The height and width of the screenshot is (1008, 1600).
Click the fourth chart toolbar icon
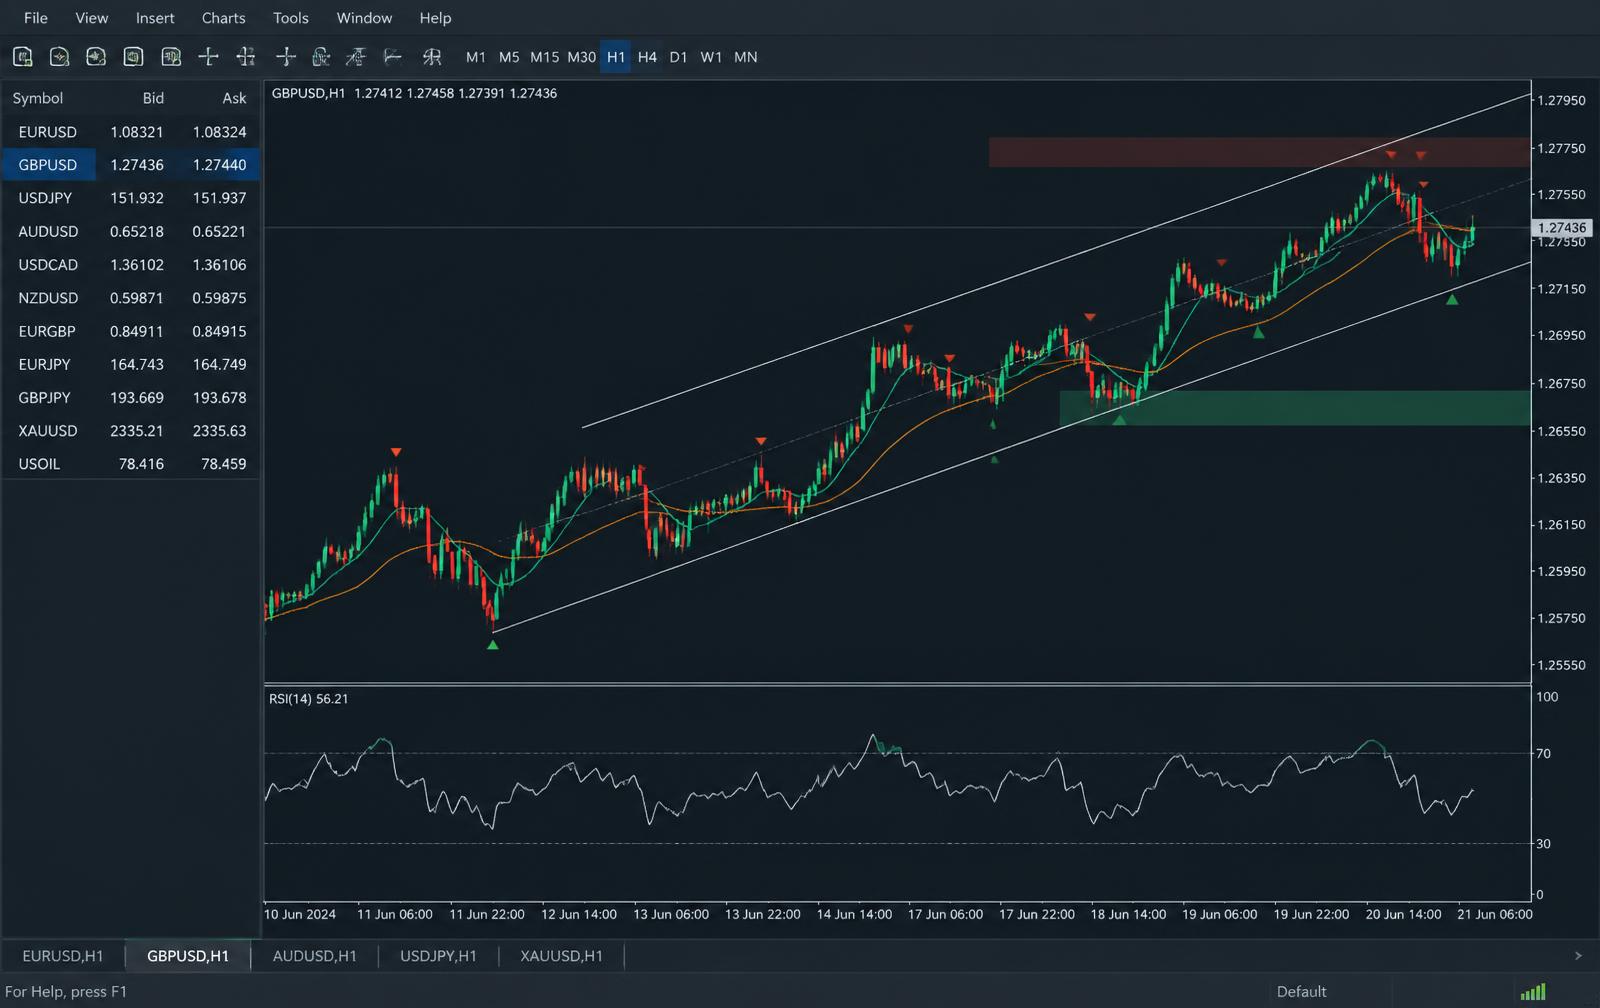(133, 57)
